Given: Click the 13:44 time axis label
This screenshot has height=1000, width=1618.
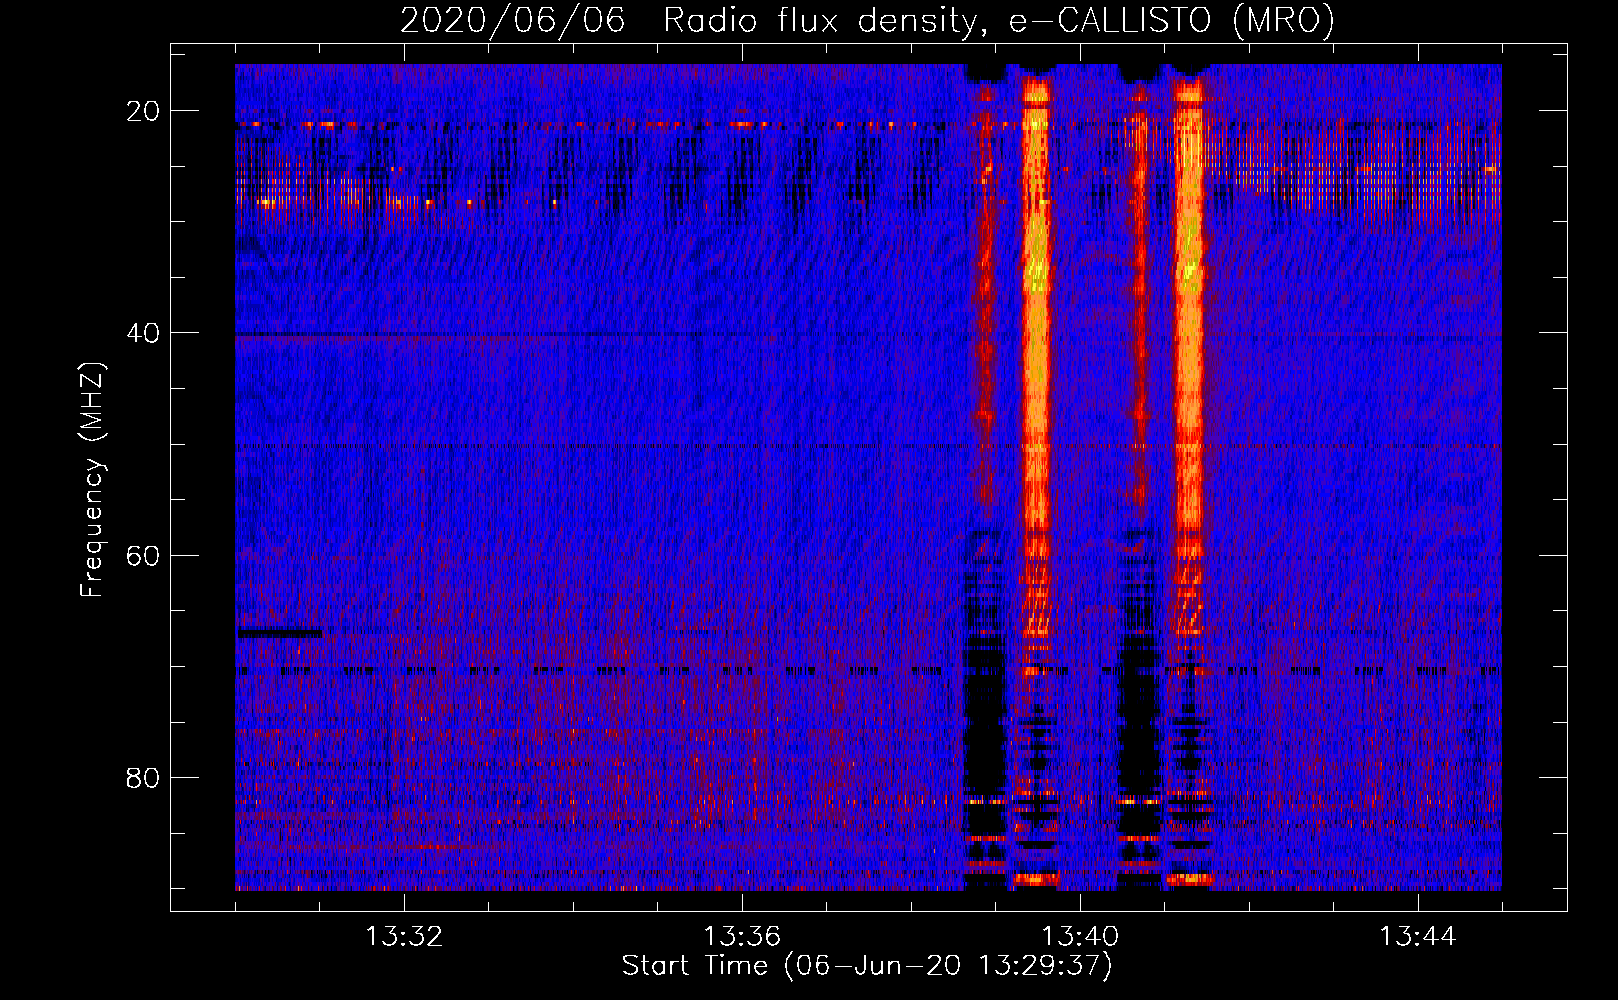Looking at the screenshot, I should tap(1418, 937).
